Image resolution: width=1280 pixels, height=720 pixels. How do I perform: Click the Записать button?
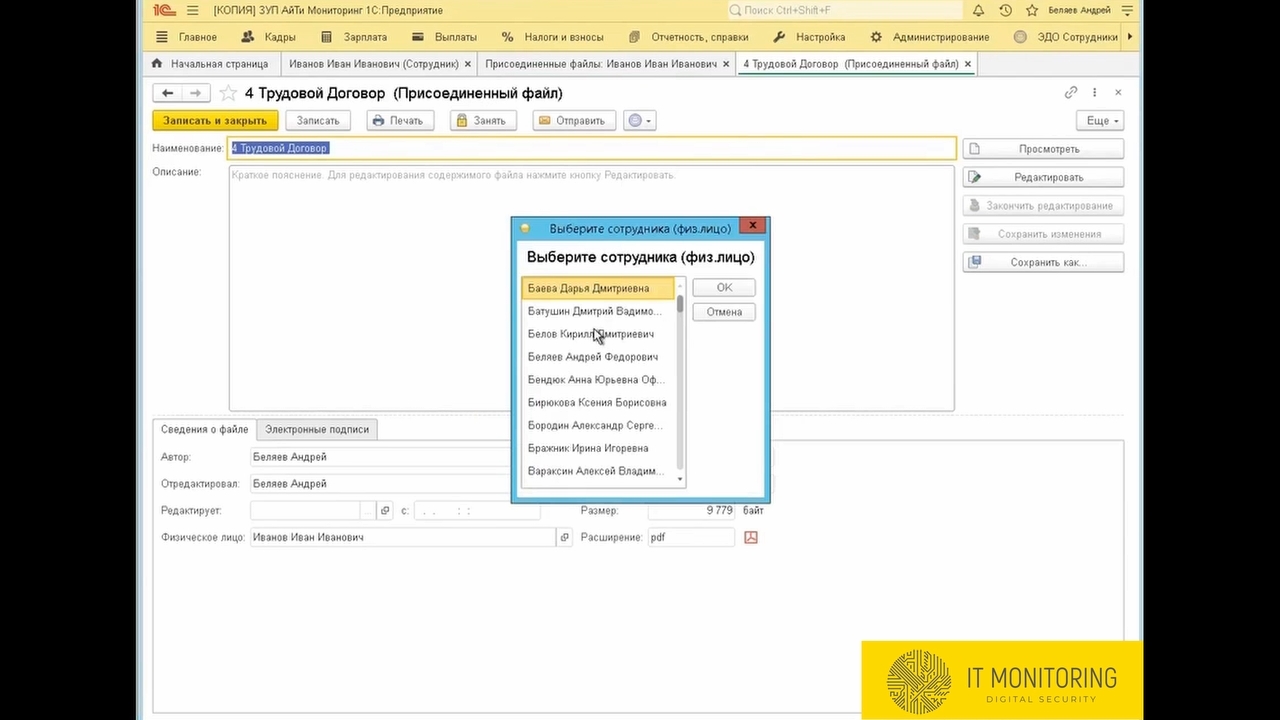[318, 120]
